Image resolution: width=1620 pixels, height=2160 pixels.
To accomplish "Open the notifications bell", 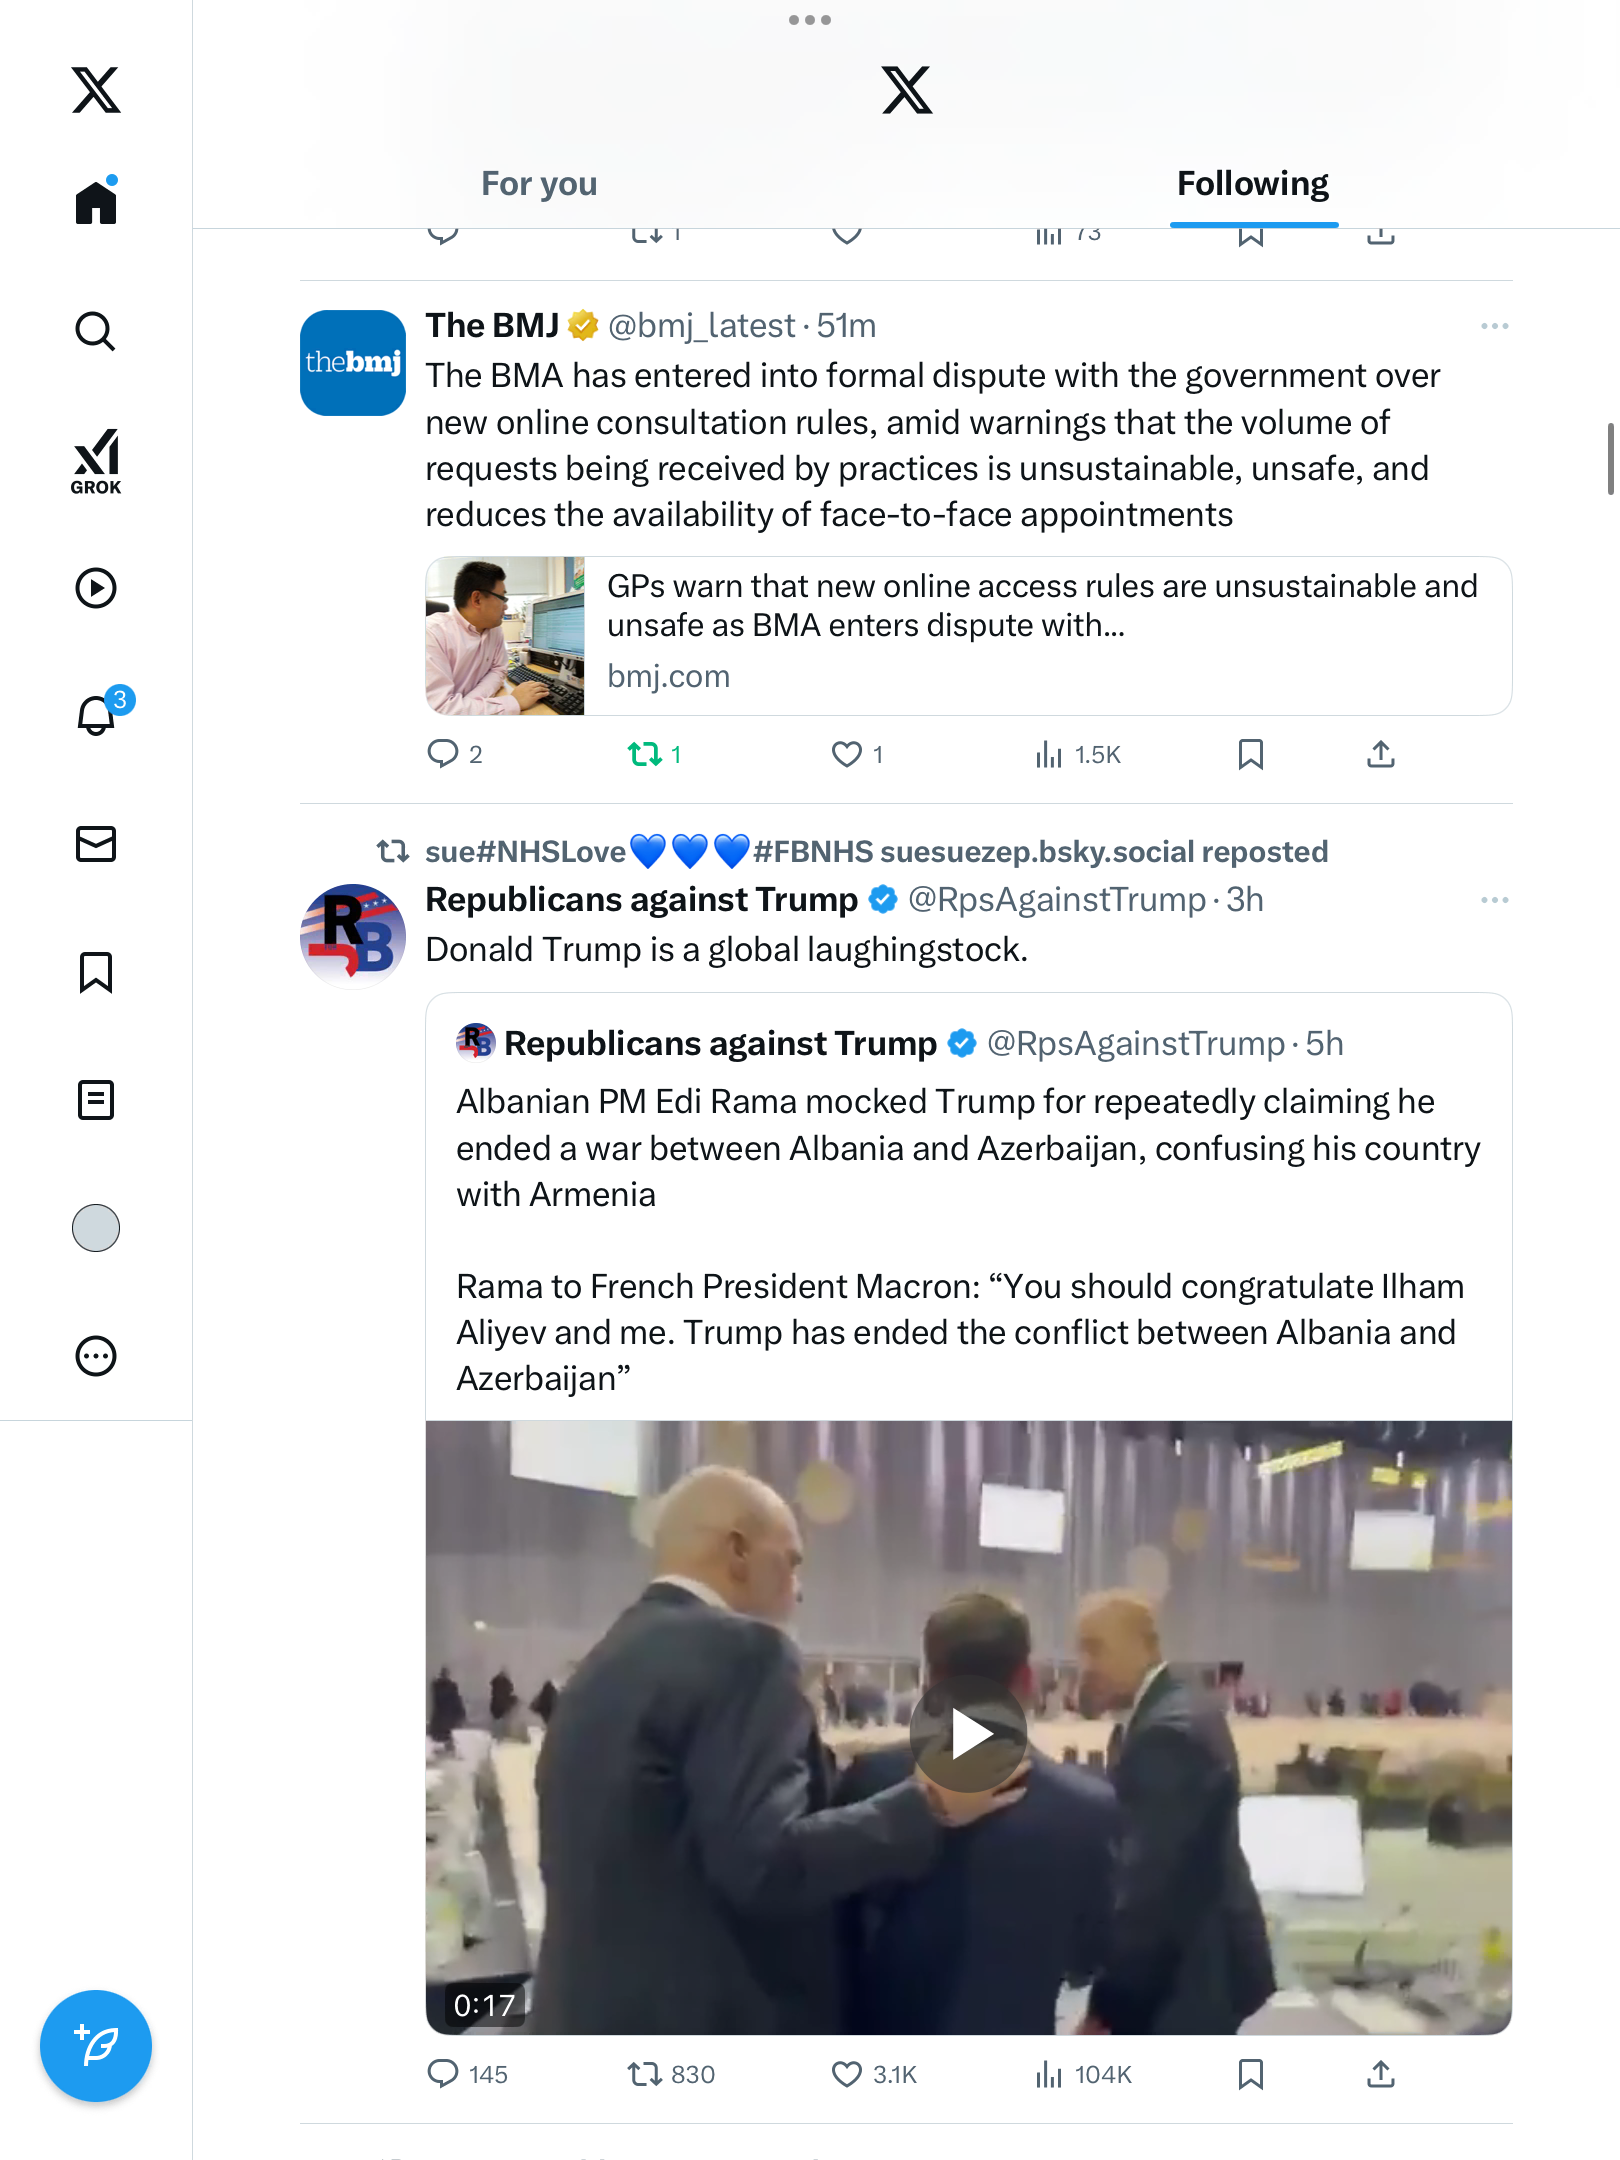I will [97, 715].
